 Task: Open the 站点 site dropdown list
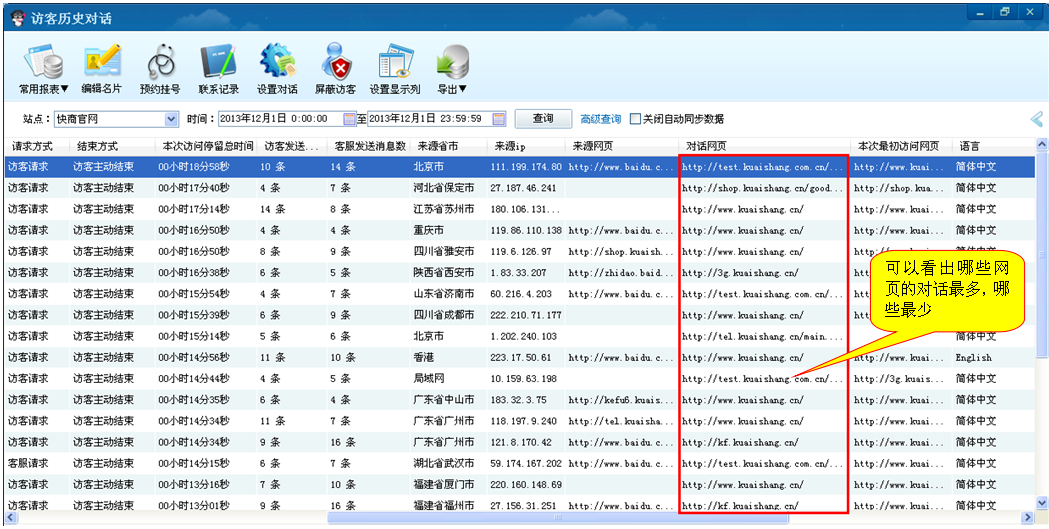[171, 119]
